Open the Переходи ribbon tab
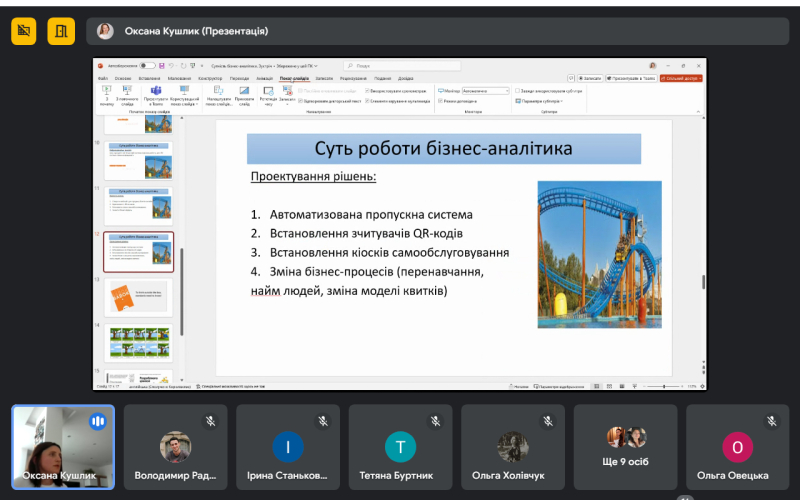The image size is (800, 500). coord(239,79)
